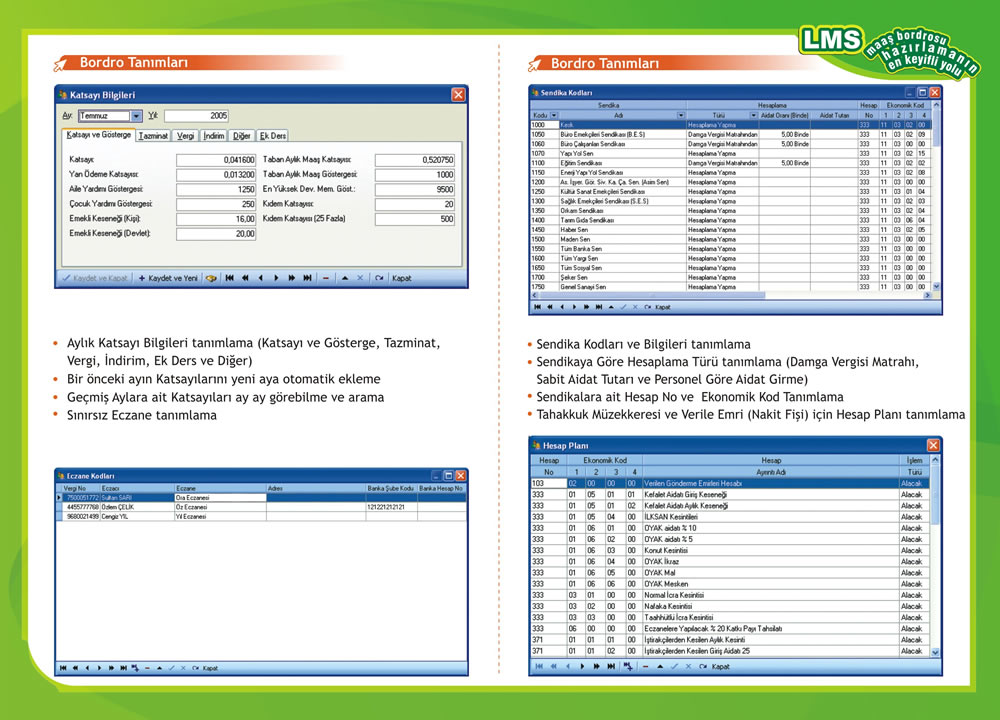
Task: Select the Eğitim Sendikası row
Action: coord(730,163)
